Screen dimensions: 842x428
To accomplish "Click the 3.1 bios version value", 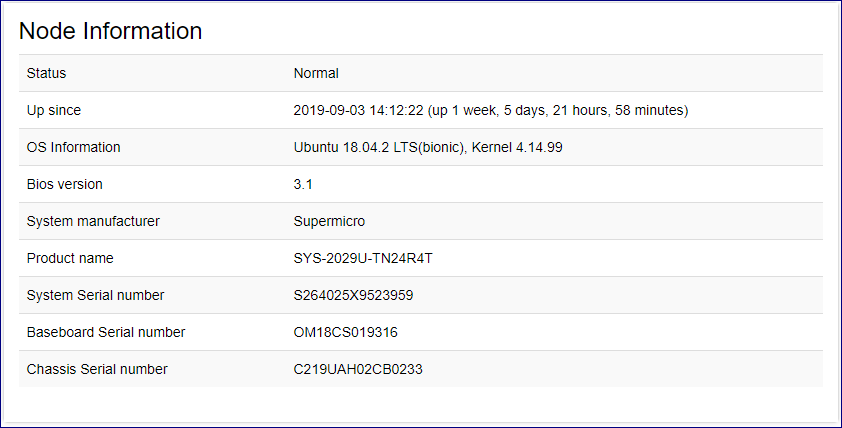I will coord(303,184).
